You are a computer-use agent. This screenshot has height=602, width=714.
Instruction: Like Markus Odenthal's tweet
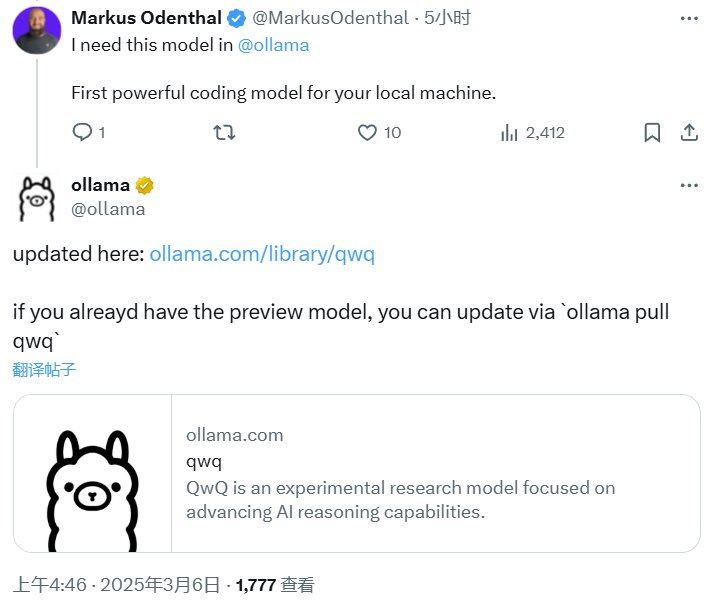[x=367, y=133]
